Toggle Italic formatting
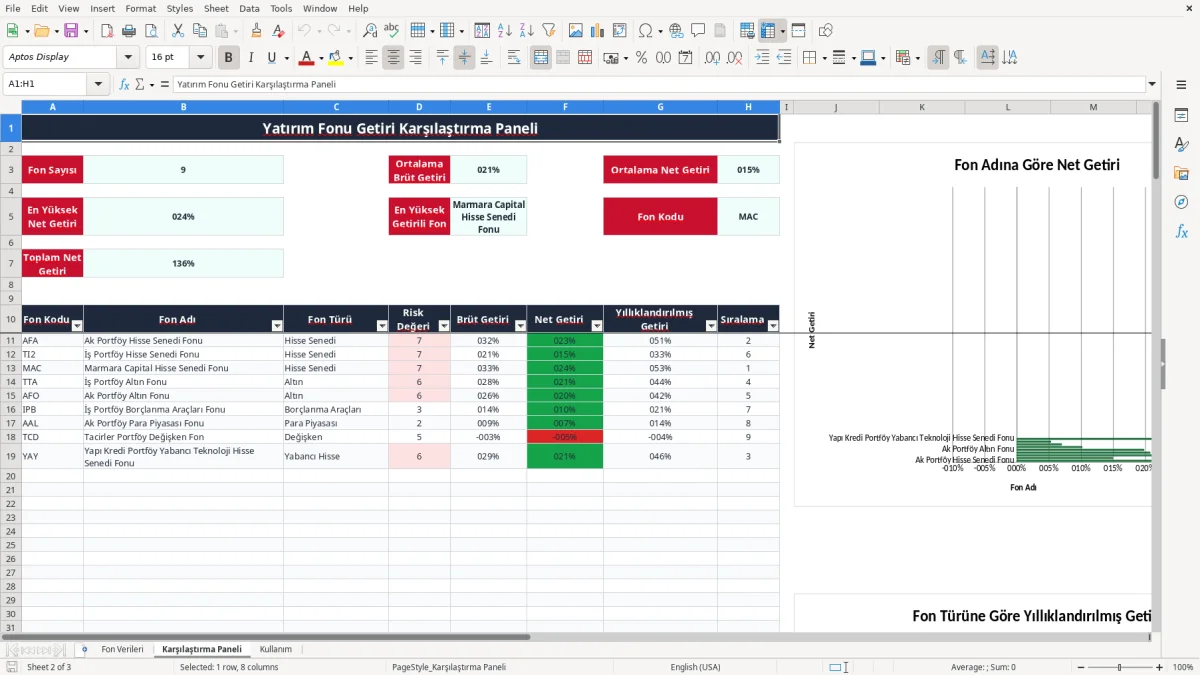The image size is (1200, 675). [251, 58]
